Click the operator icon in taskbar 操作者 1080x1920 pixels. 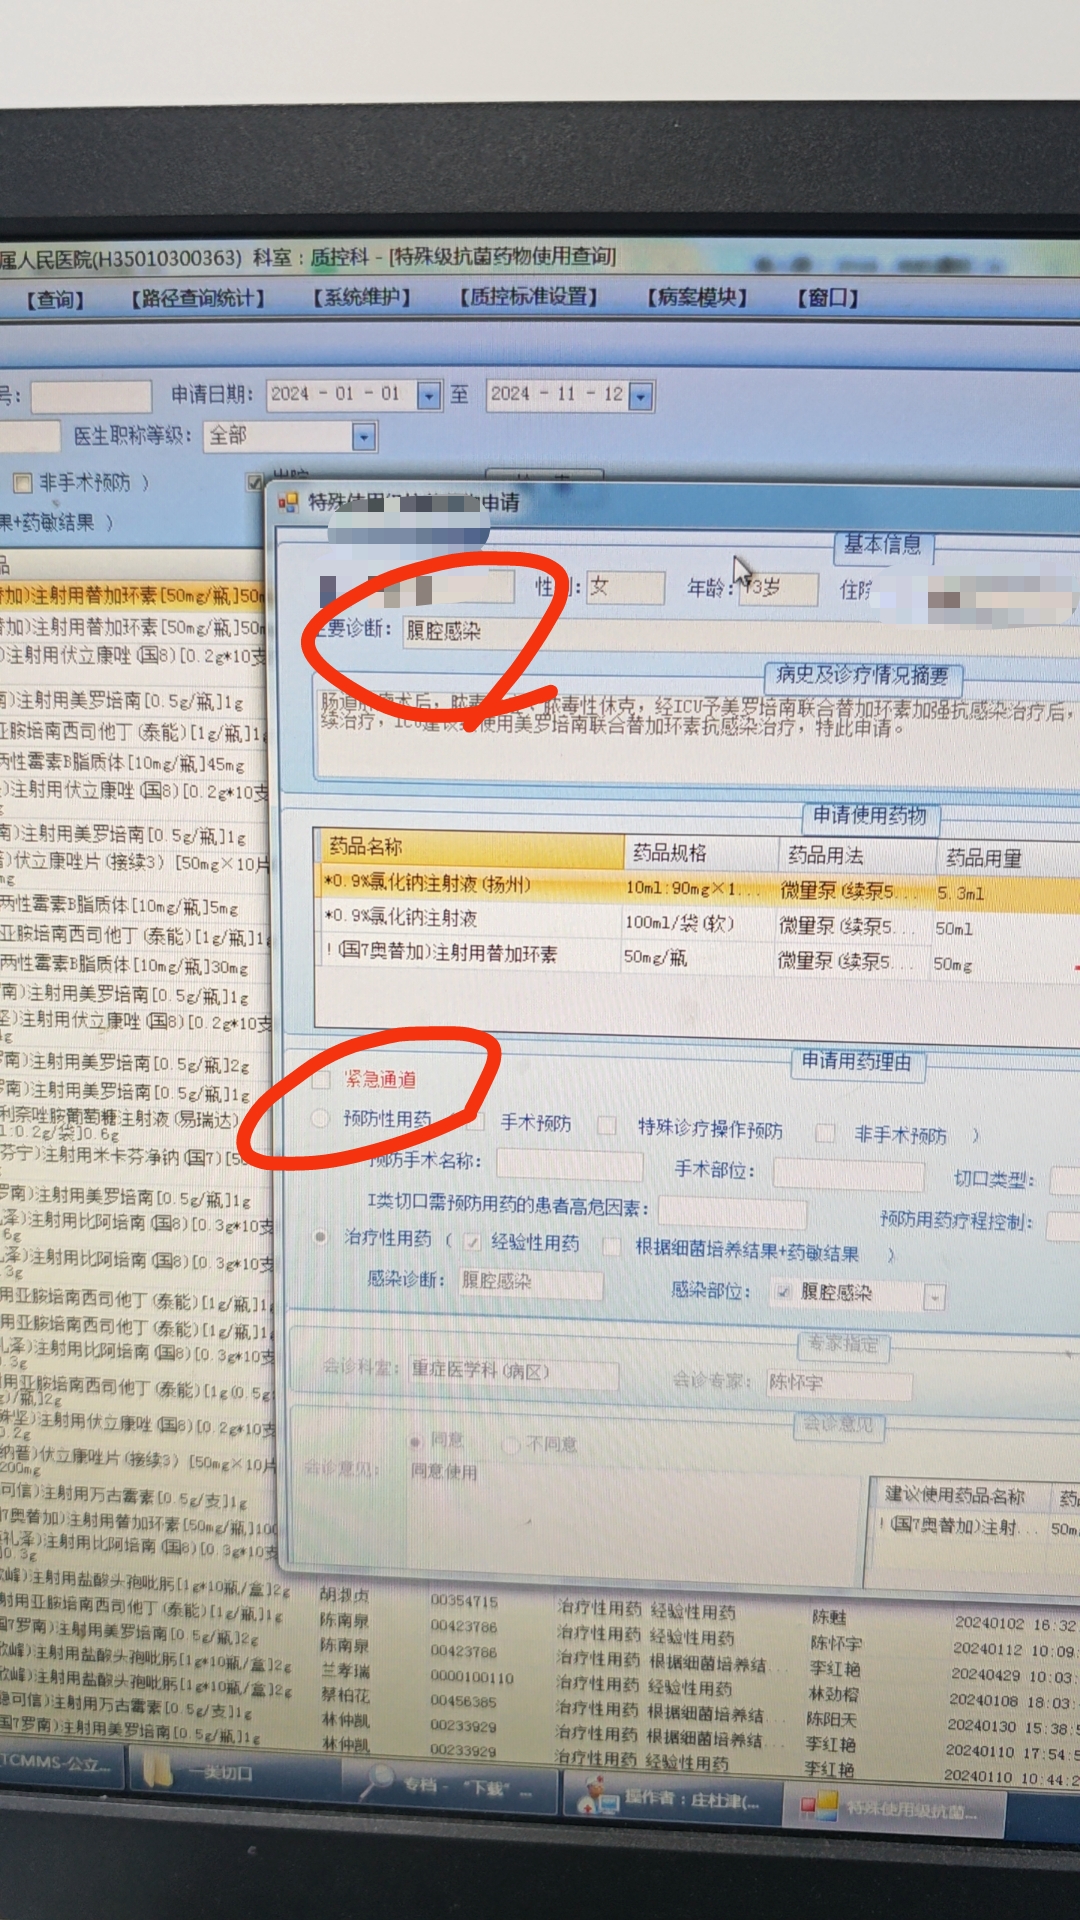pos(597,1797)
